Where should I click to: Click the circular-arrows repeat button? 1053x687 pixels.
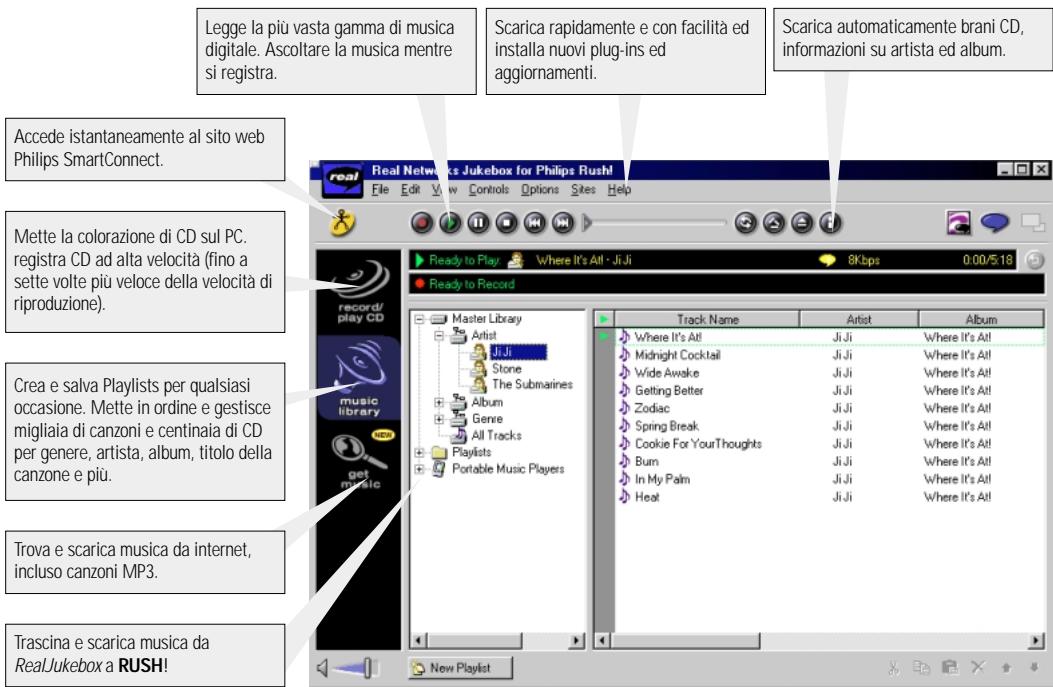pyautogui.click(x=745, y=222)
